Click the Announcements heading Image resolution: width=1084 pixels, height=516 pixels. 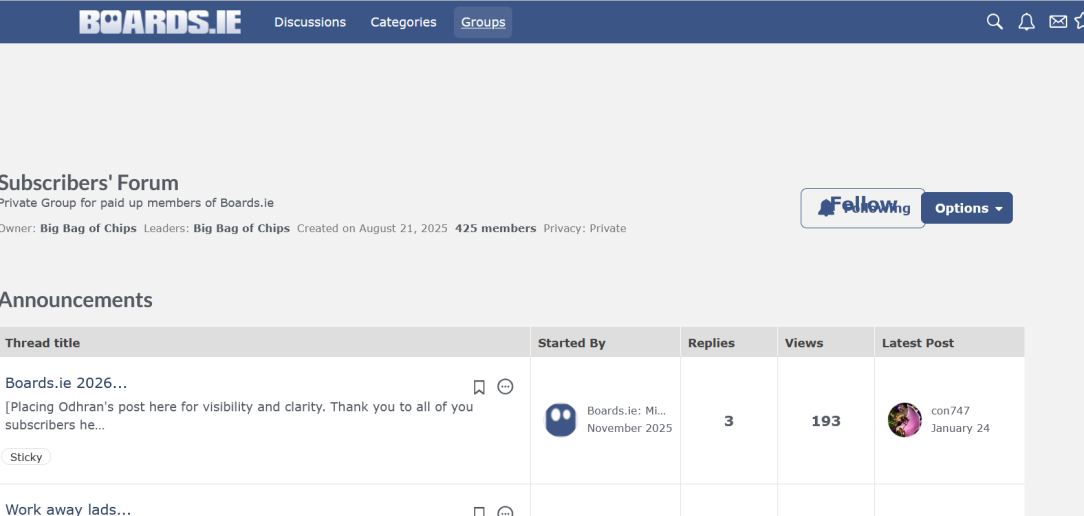pyautogui.click(x=75, y=300)
